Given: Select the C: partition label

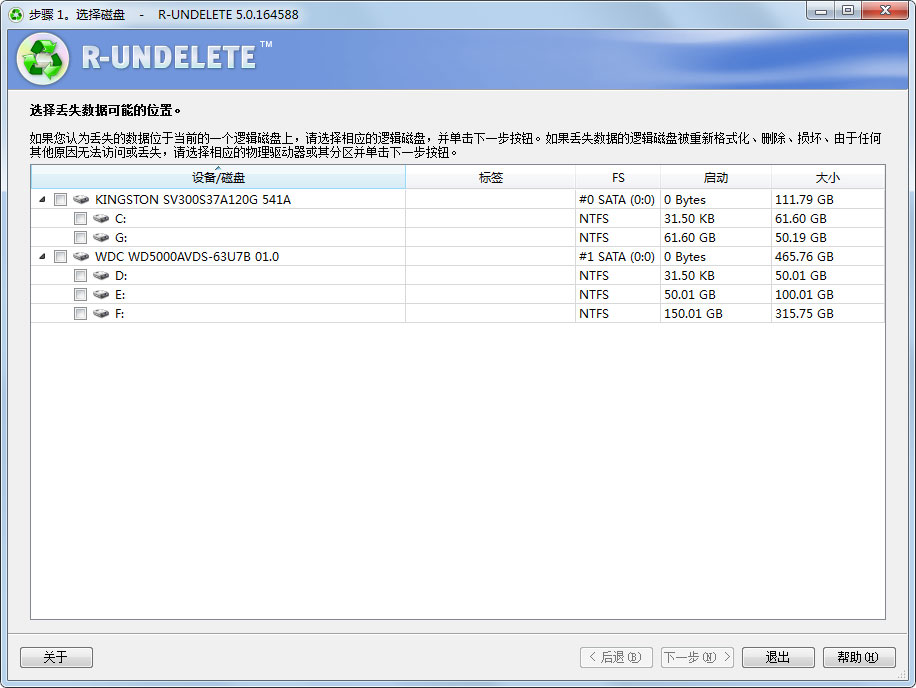Looking at the screenshot, I should (x=120, y=219).
